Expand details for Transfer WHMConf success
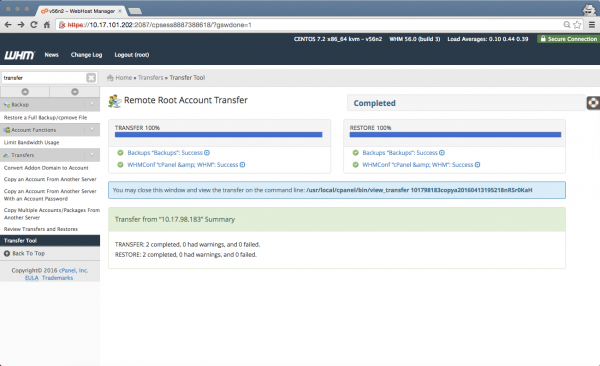600x366 pixels. pyautogui.click(x=243, y=165)
